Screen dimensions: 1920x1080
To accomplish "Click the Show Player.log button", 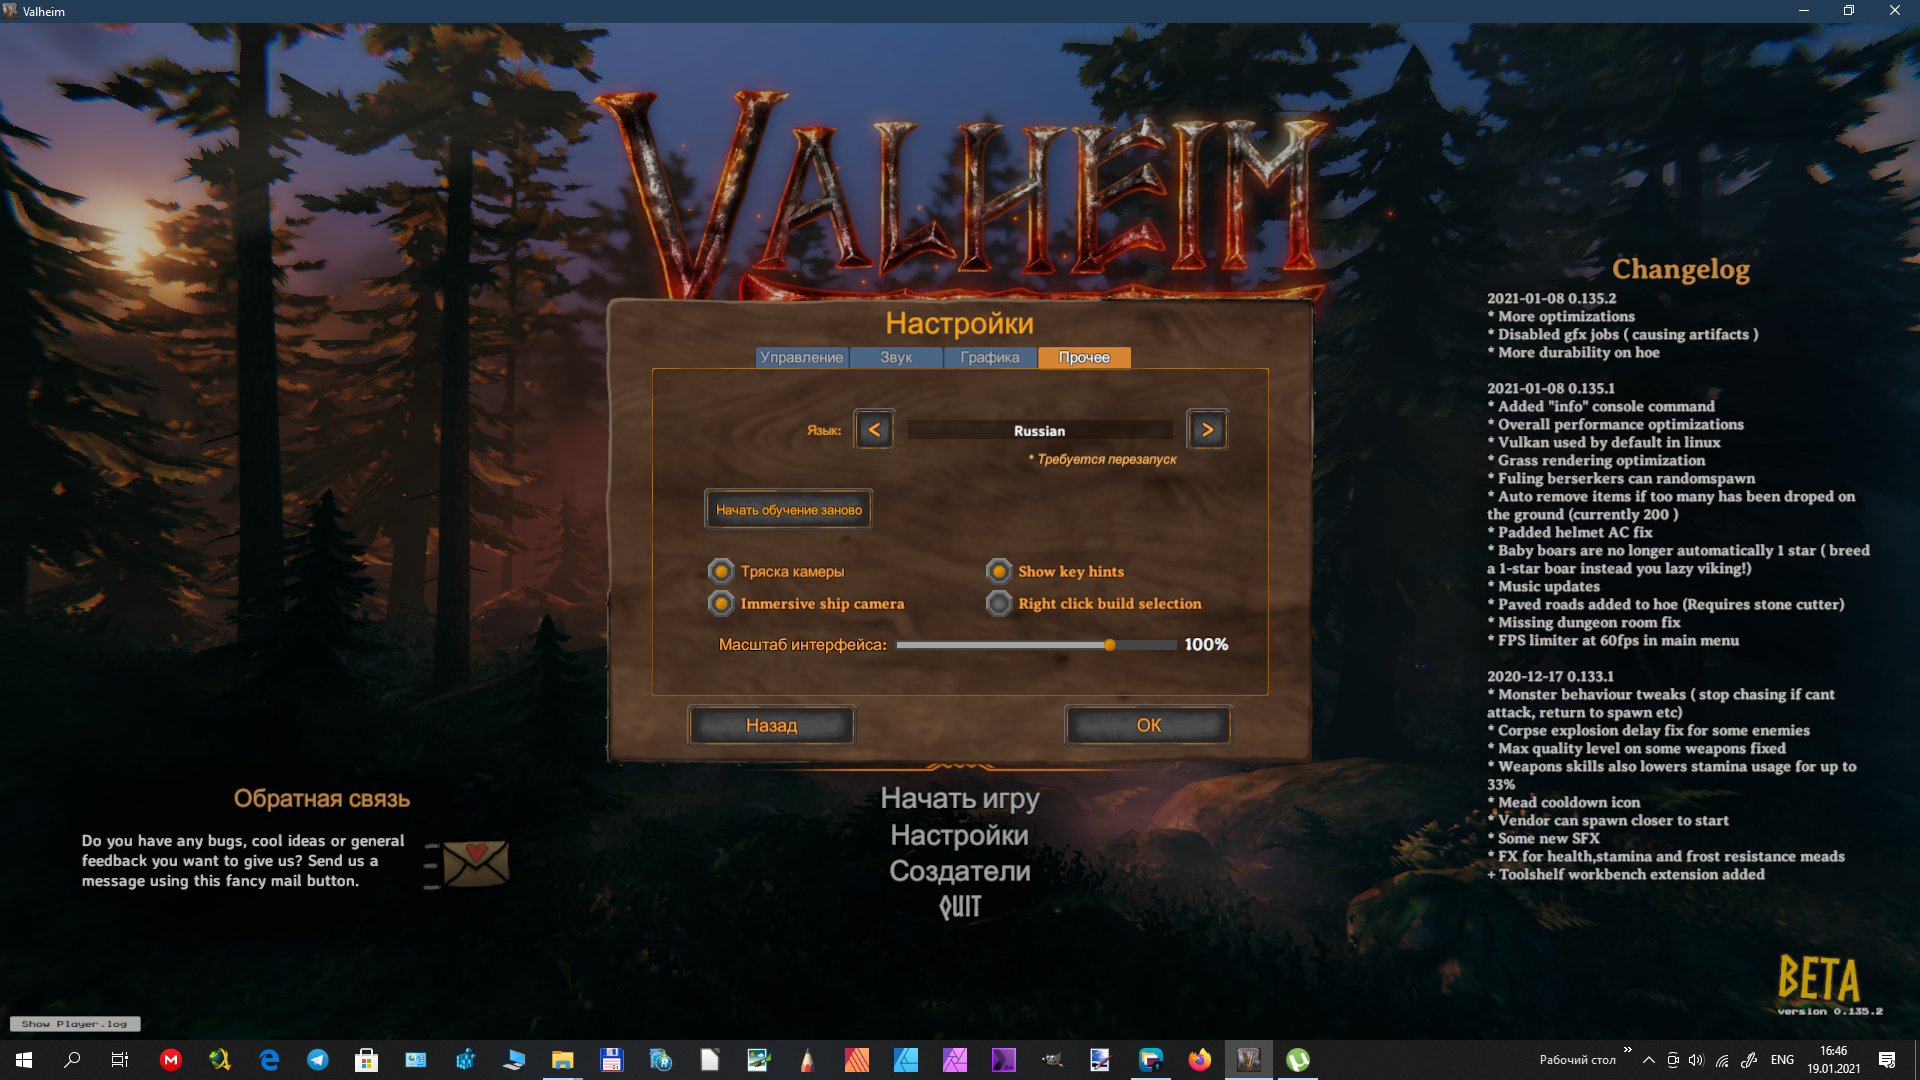I will click(75, 1023).
